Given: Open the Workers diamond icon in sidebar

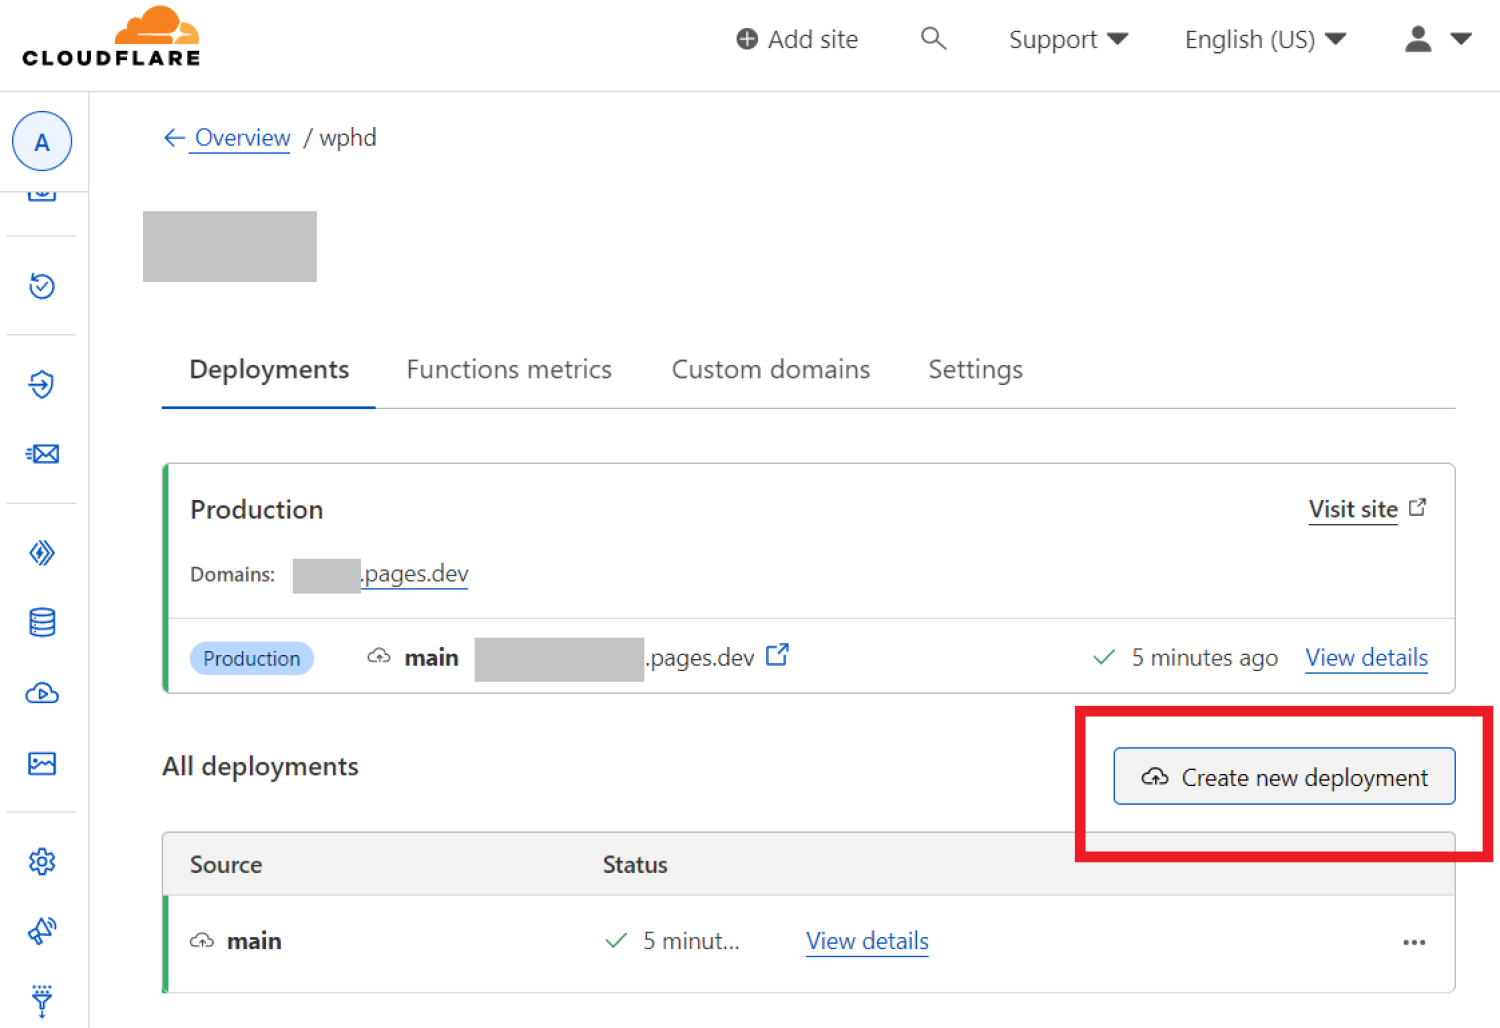Looking at the screenshot, I should click(42, 553).
